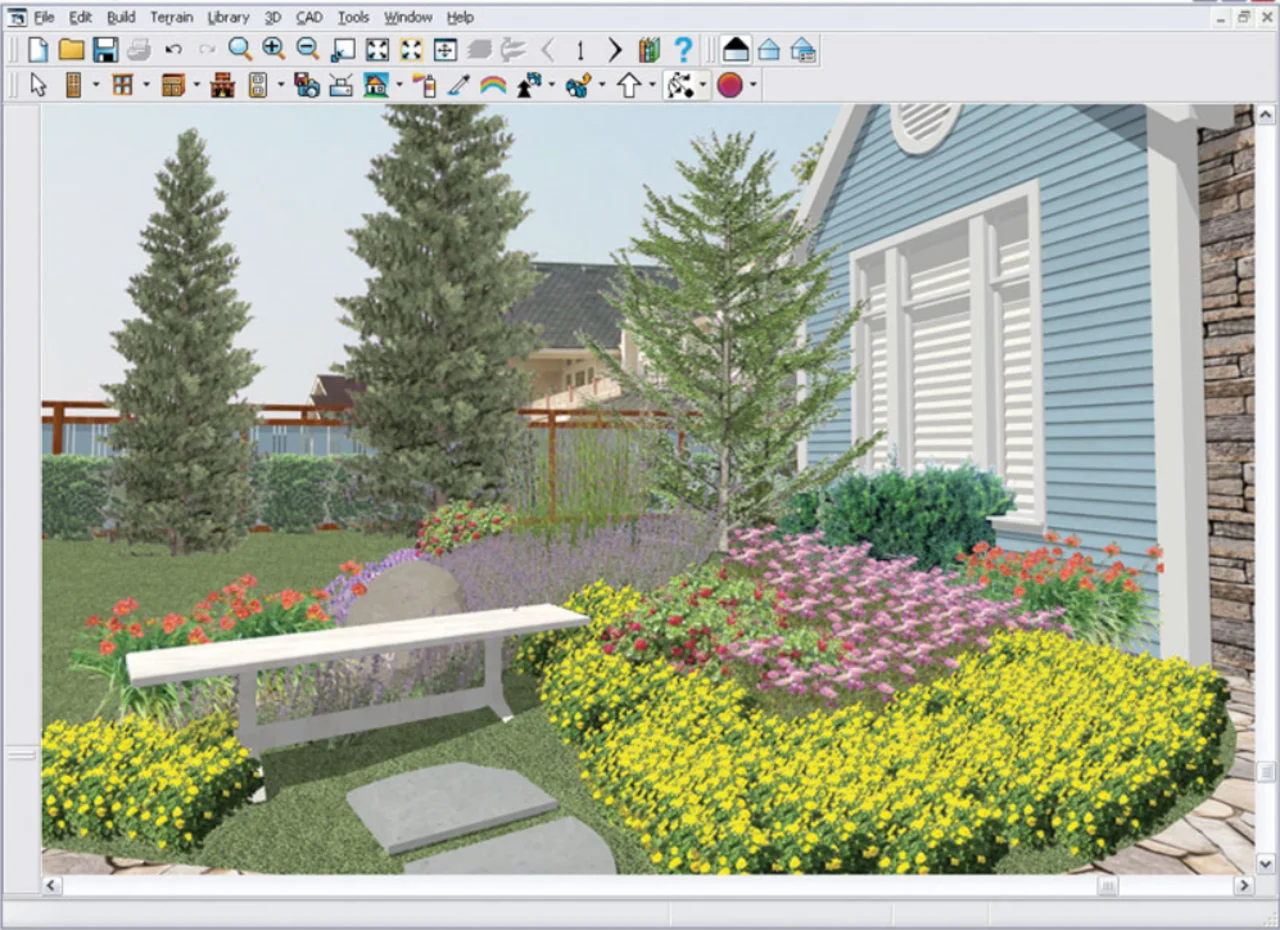Click the blue question mark Help icon
Image resolution: width=1280 pixels, height=930 pixels.
683,49
